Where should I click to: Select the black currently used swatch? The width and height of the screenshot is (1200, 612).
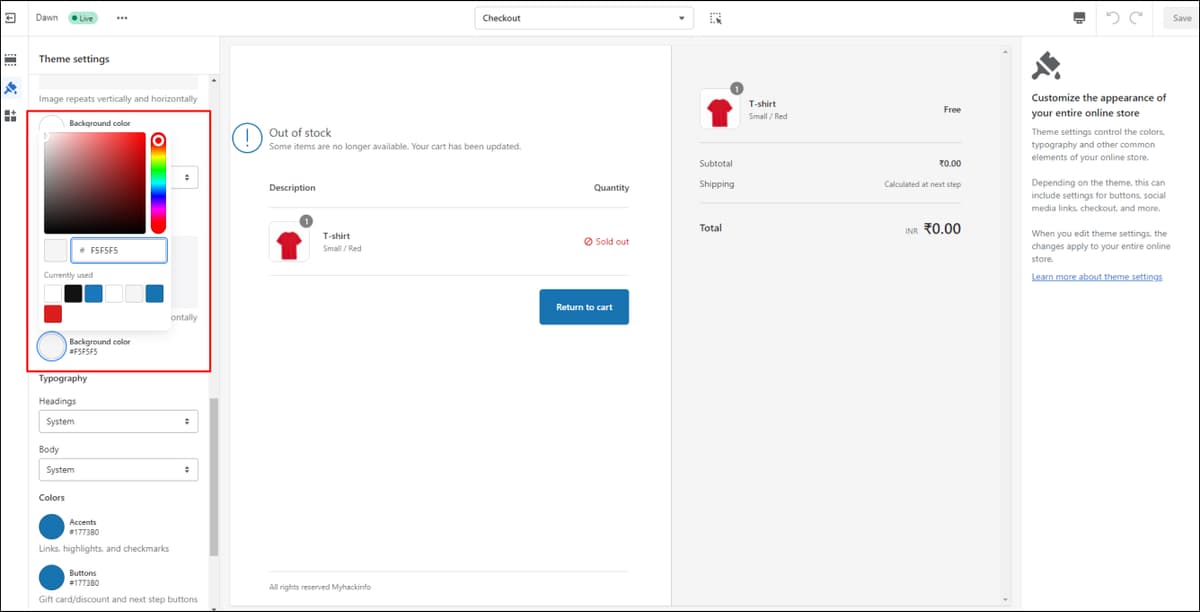coord(73,293)
